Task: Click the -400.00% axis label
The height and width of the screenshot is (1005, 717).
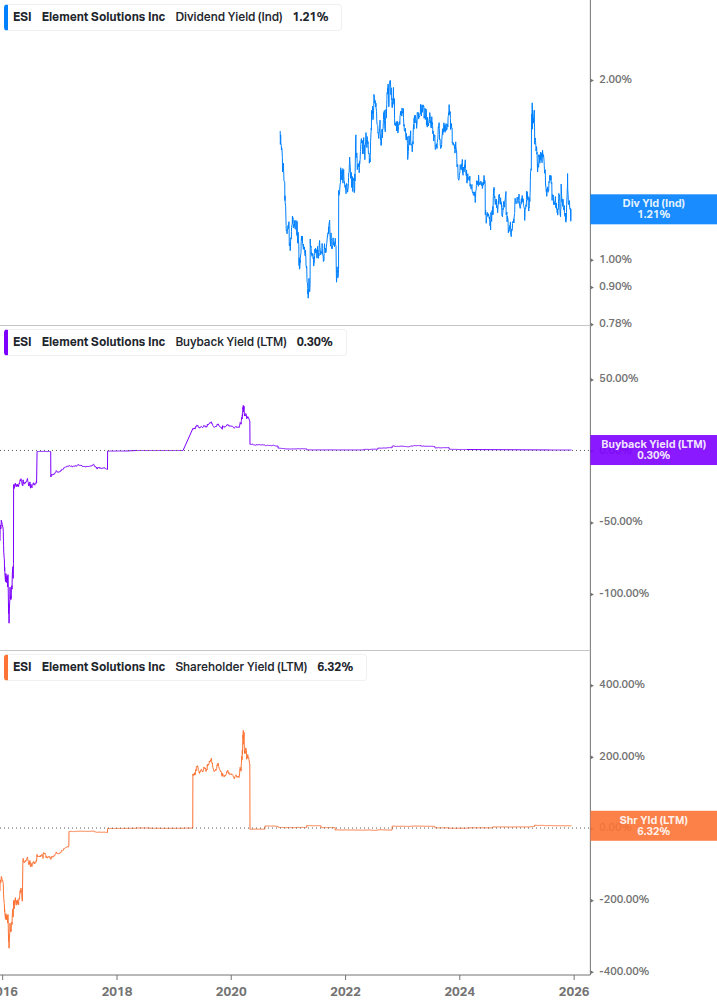Action: [x=624, y=971]
